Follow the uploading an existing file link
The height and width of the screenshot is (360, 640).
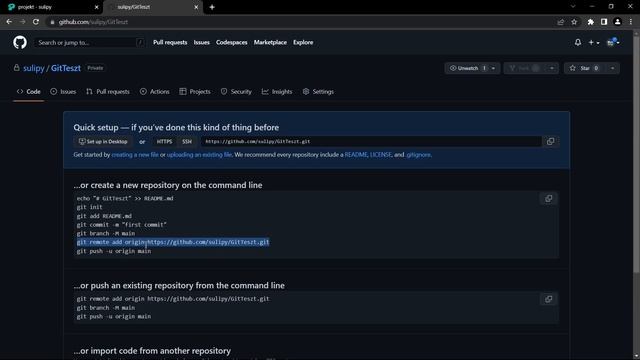(x=199, y=155)
